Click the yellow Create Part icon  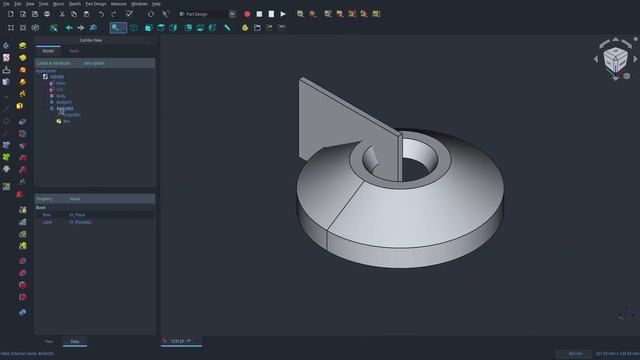(x=245, y=28)
